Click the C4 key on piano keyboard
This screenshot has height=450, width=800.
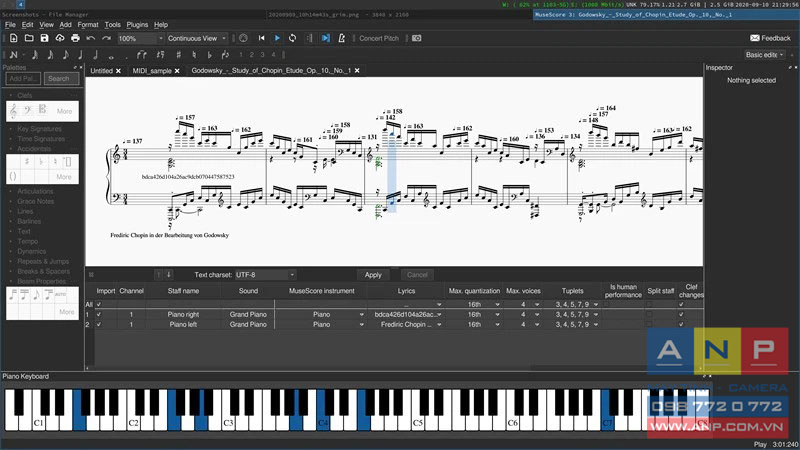tap(323, 423)
